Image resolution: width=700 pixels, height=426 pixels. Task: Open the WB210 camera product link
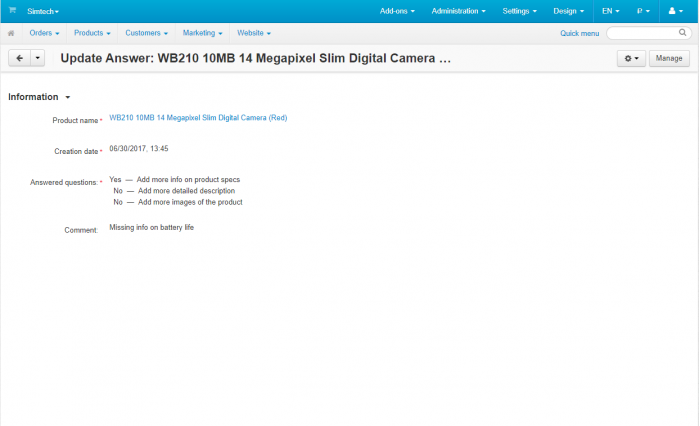coord(198,118)
